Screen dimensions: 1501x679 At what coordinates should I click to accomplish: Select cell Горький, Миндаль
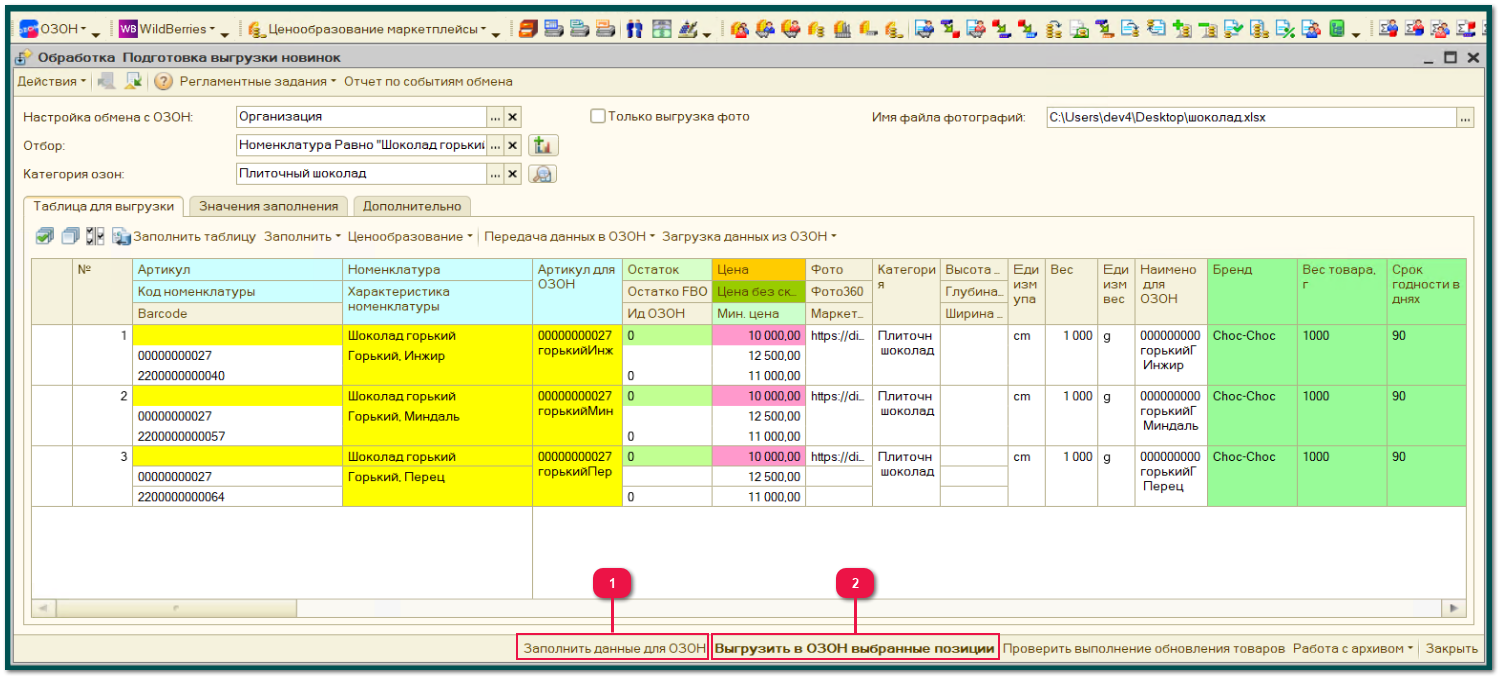(x=438, y=416)
